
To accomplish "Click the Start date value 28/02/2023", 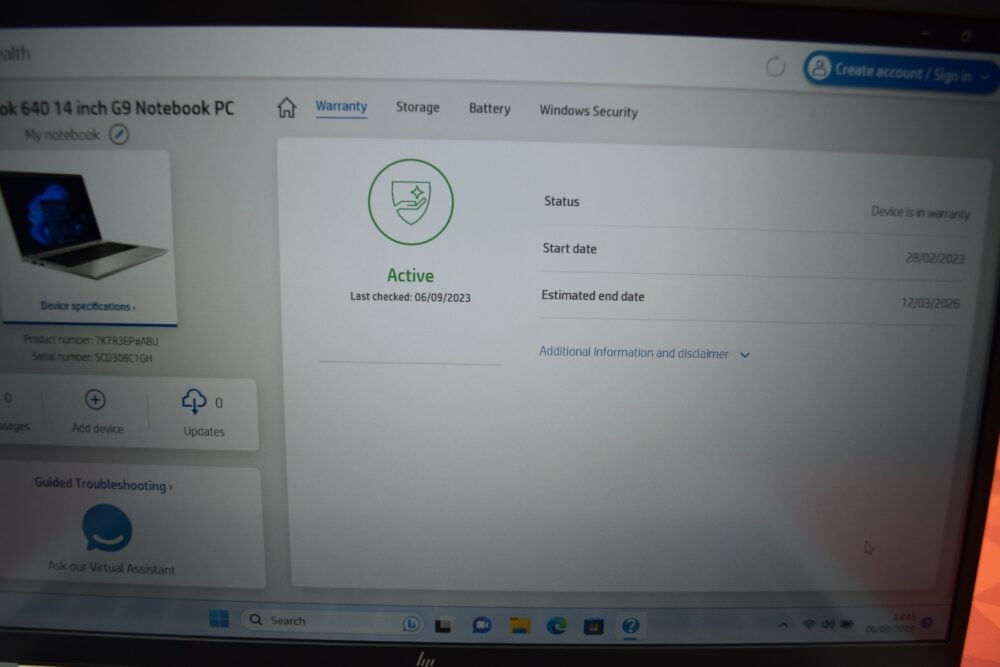I will click(935, 258).
